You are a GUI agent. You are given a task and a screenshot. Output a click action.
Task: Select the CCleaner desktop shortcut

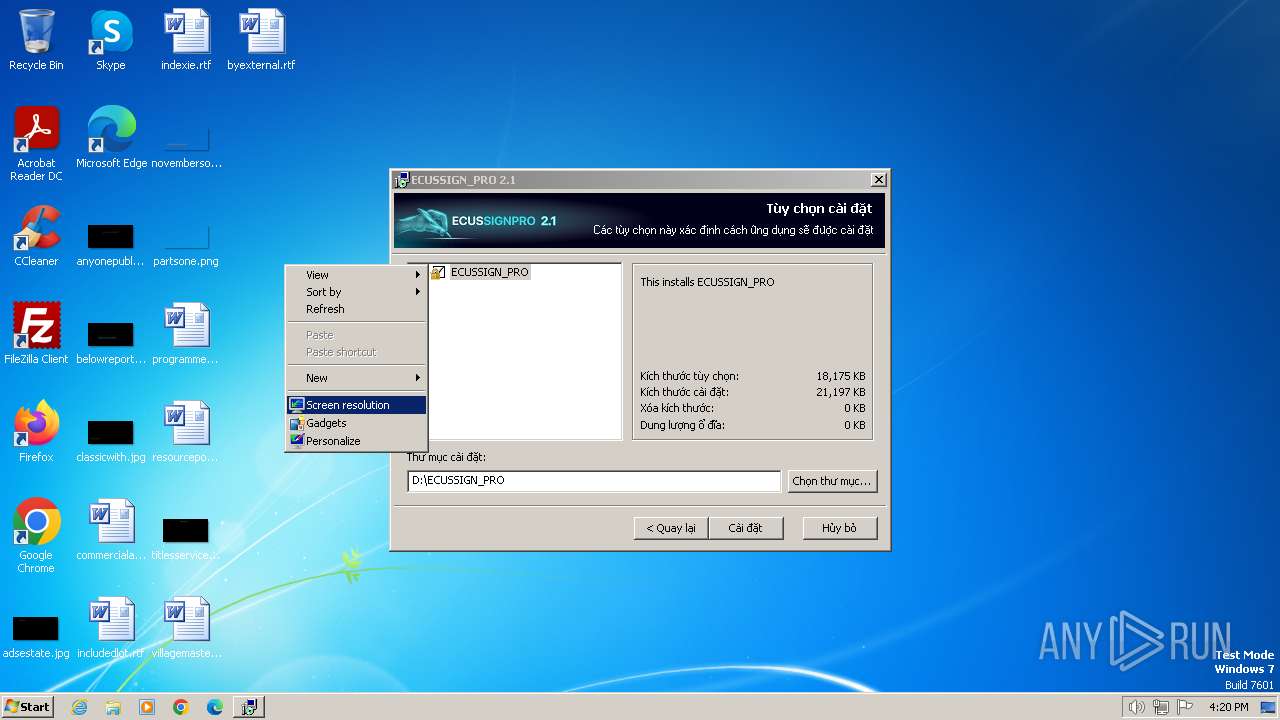36,236
